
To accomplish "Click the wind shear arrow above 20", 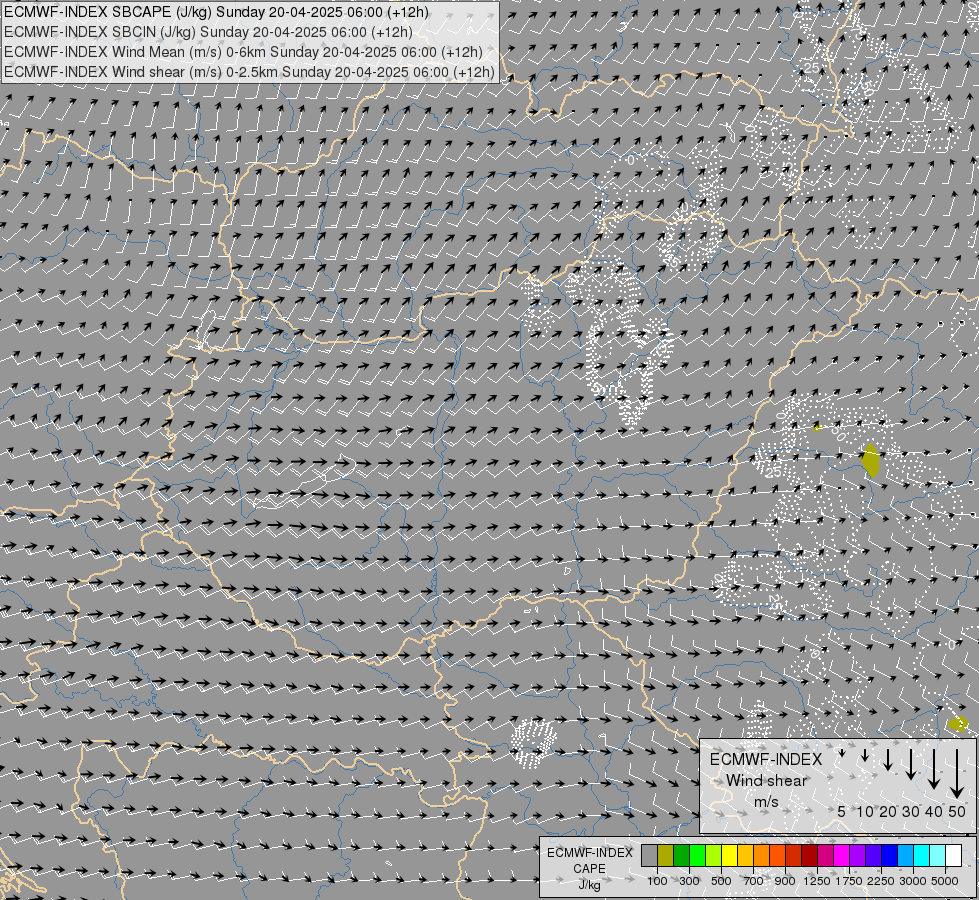I will pyautogui.click(x=888, y=759).
